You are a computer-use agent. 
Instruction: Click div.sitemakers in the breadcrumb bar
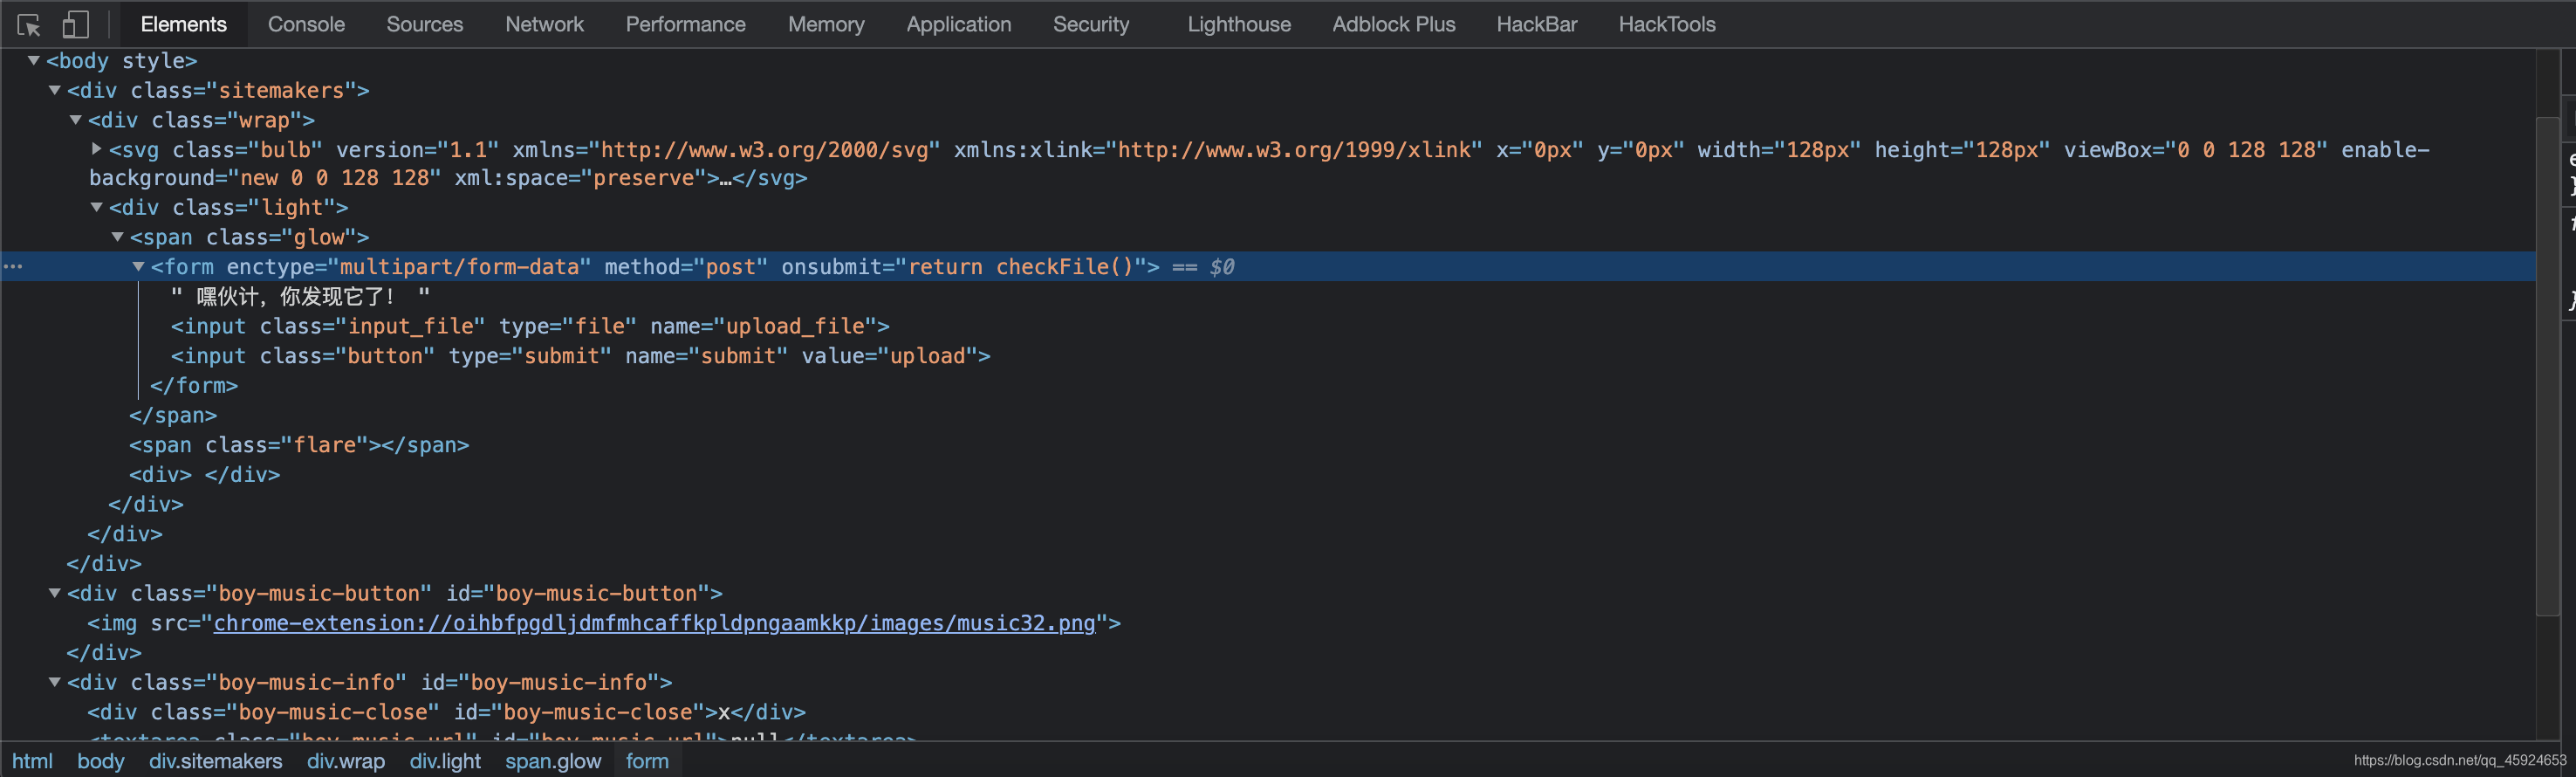click(x=216, y=761)
